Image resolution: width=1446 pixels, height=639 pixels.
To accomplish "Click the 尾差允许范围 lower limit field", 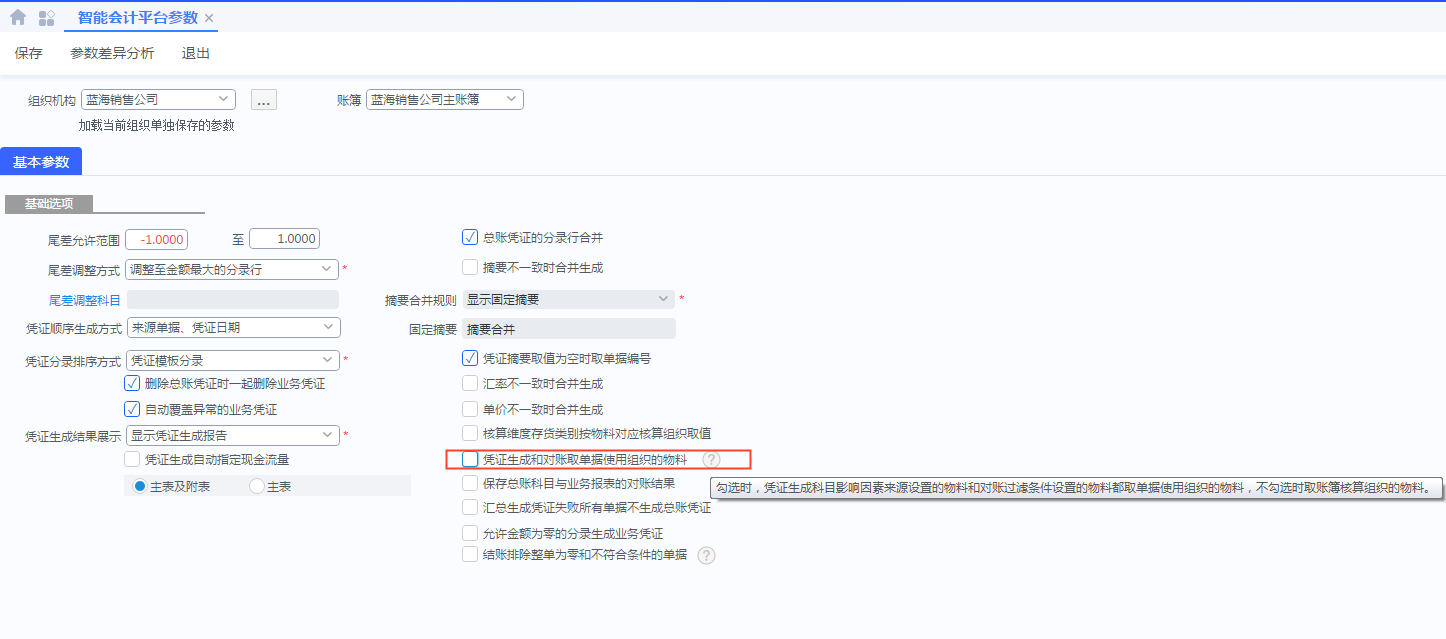I will pyautogui.click(x=157, y=239).
